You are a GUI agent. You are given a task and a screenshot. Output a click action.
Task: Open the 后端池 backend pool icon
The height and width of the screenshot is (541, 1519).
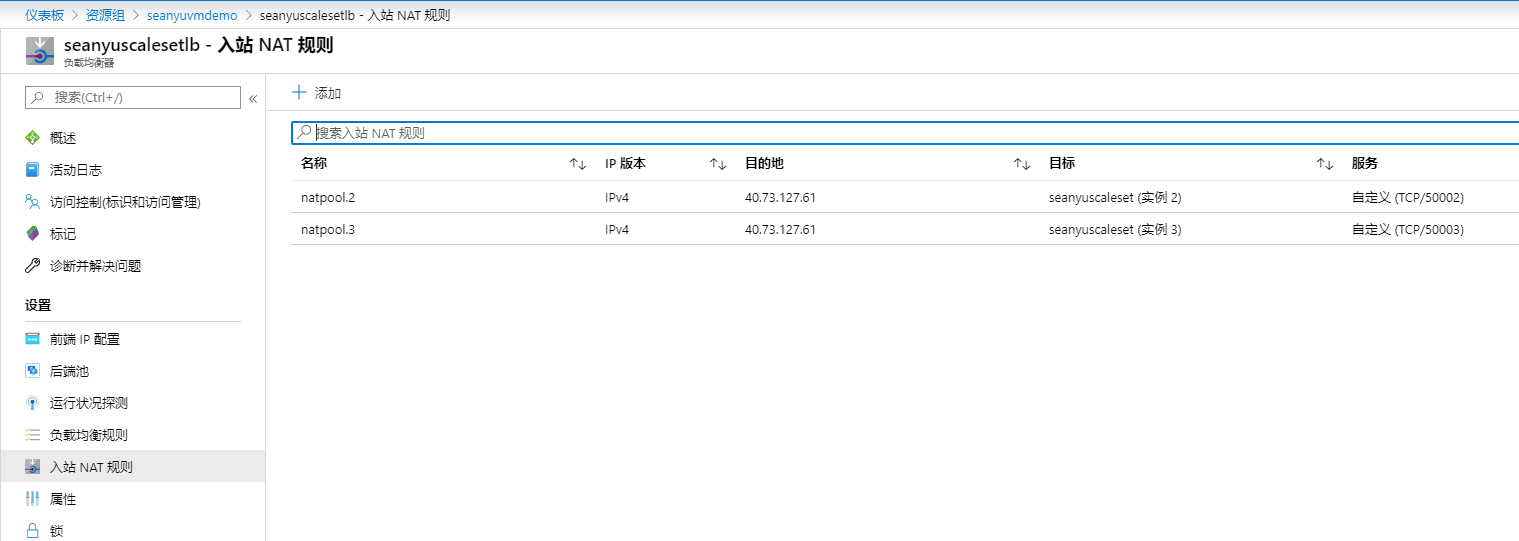pos(32,371)
